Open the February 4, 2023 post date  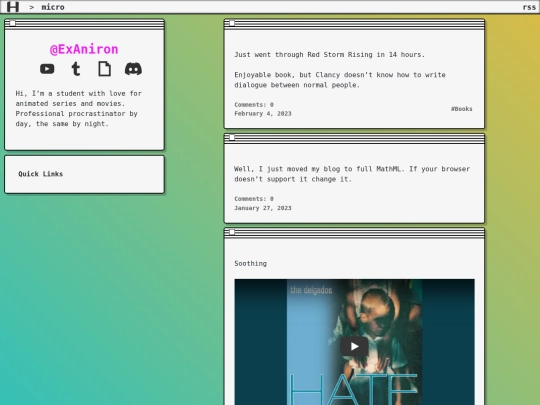[263, 114]
